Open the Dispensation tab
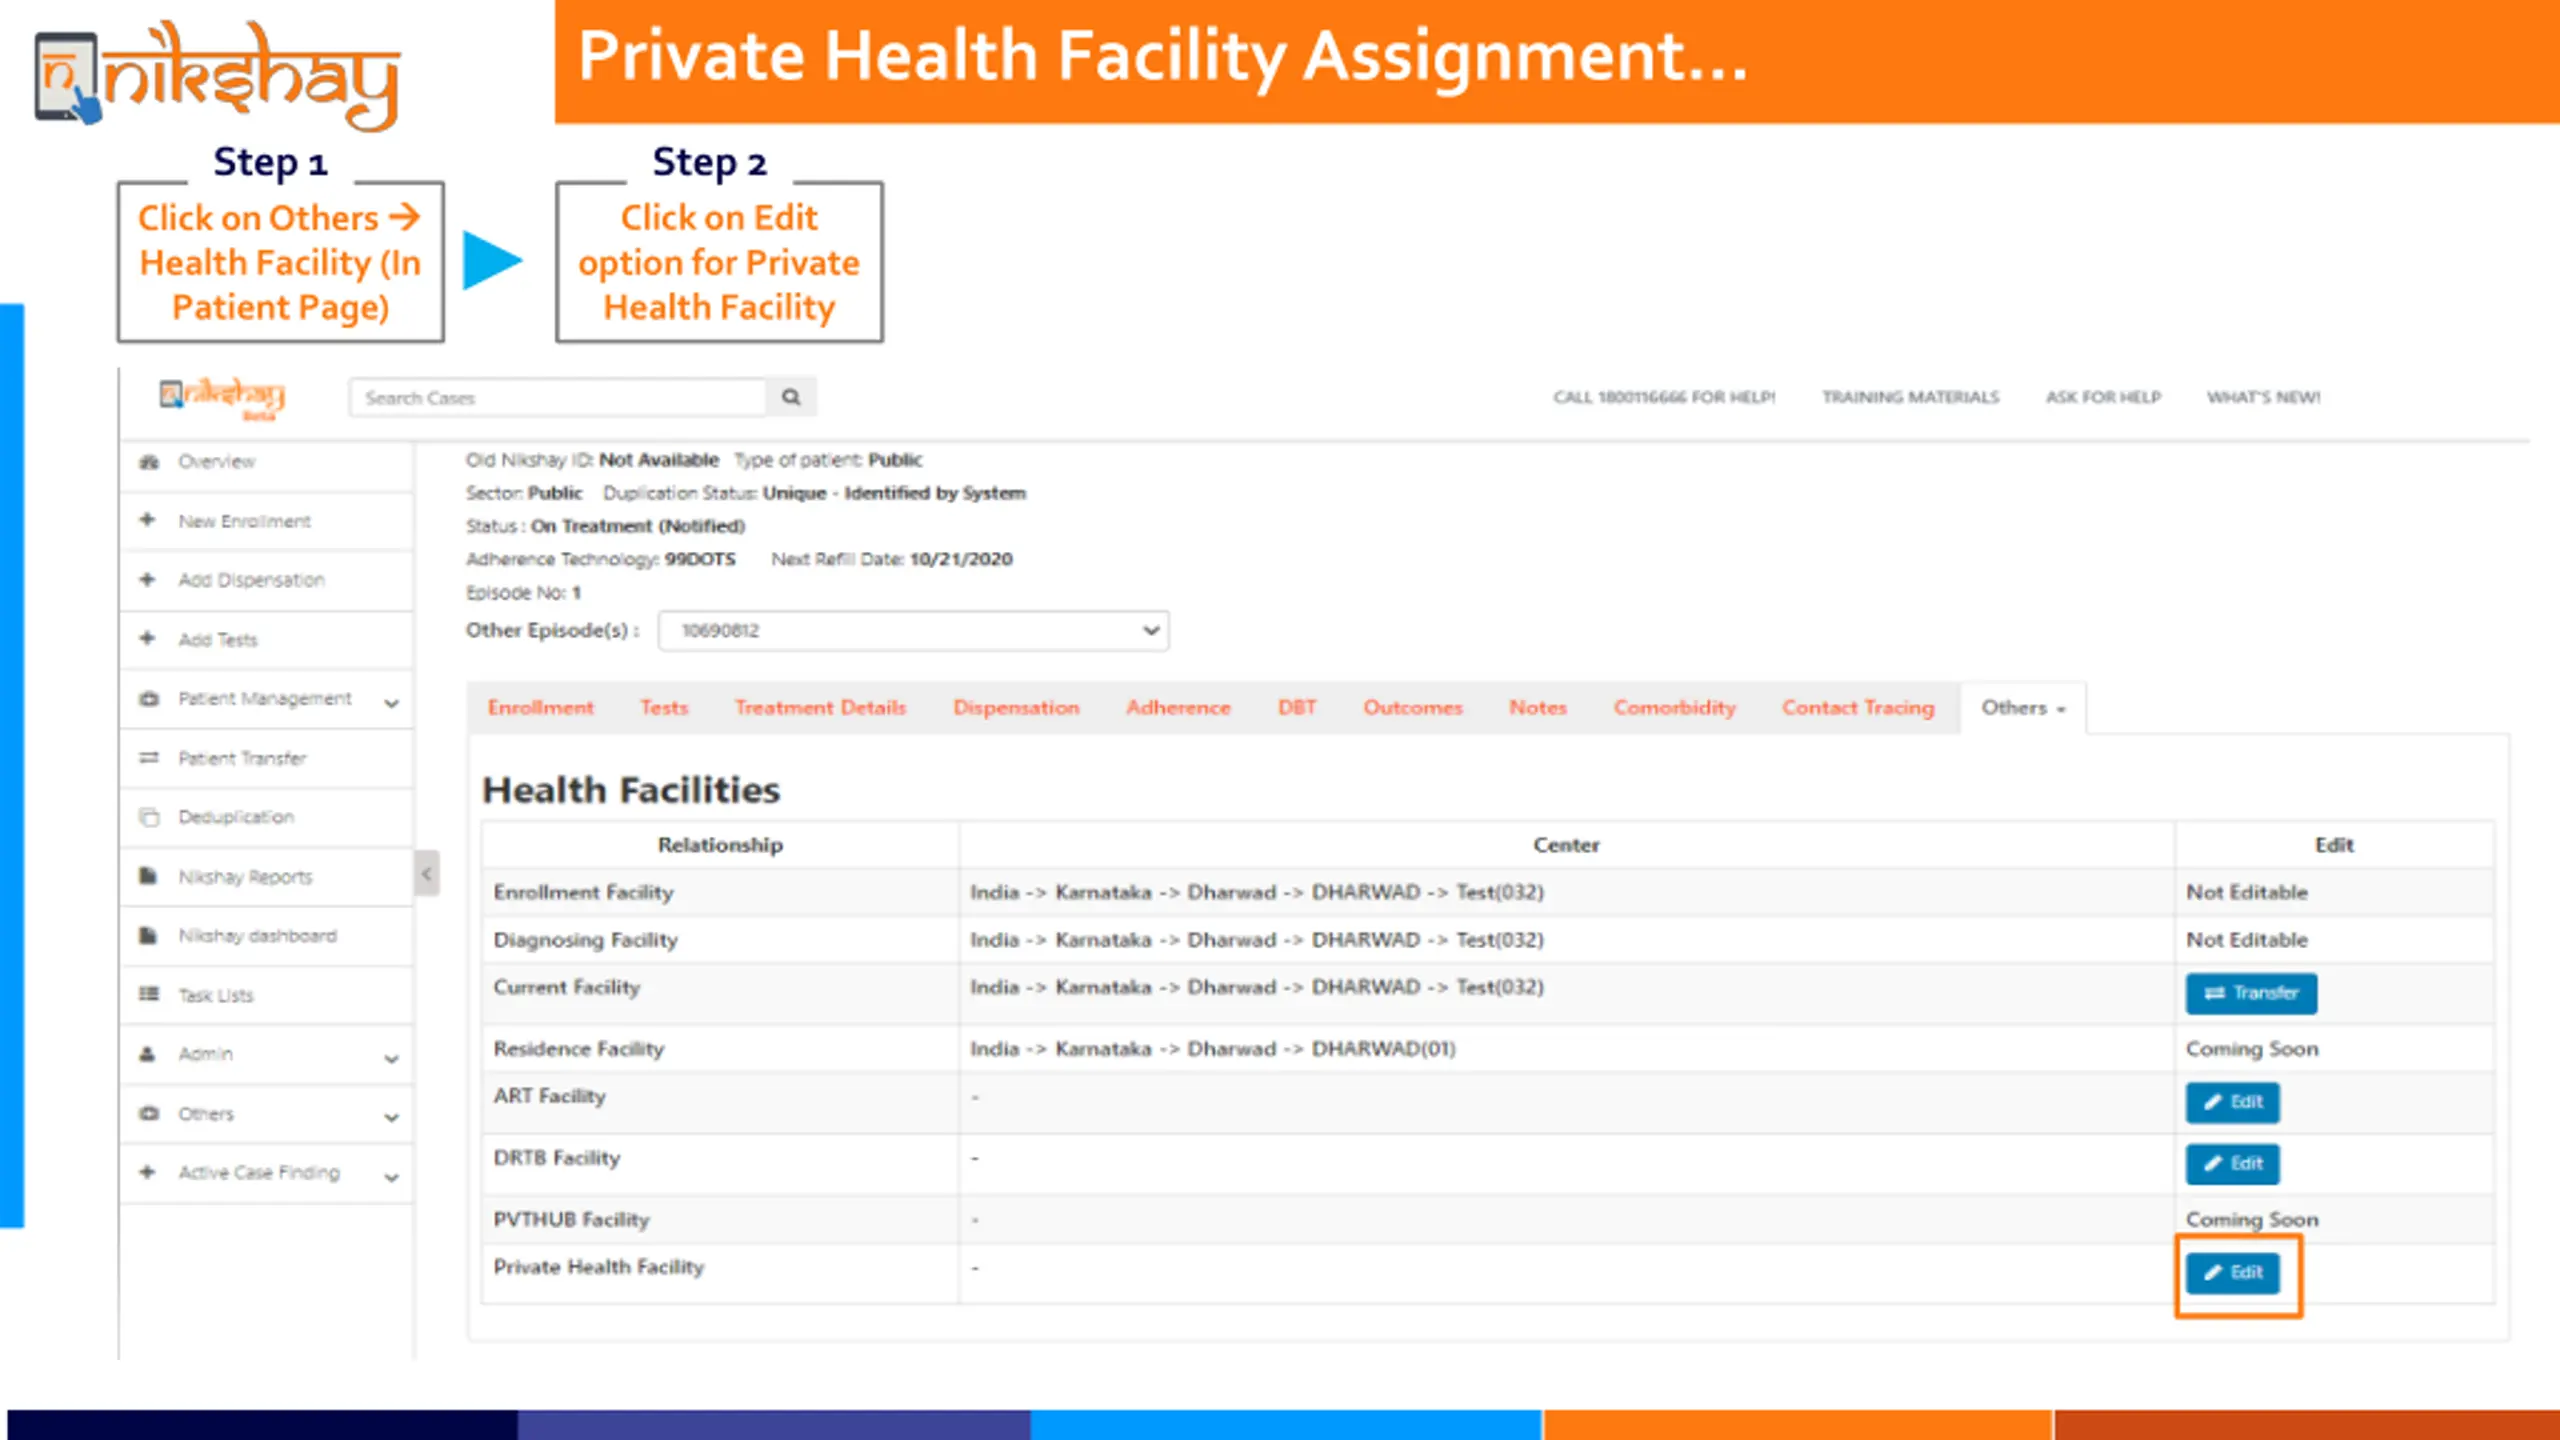 click(x=1016, y=708)
